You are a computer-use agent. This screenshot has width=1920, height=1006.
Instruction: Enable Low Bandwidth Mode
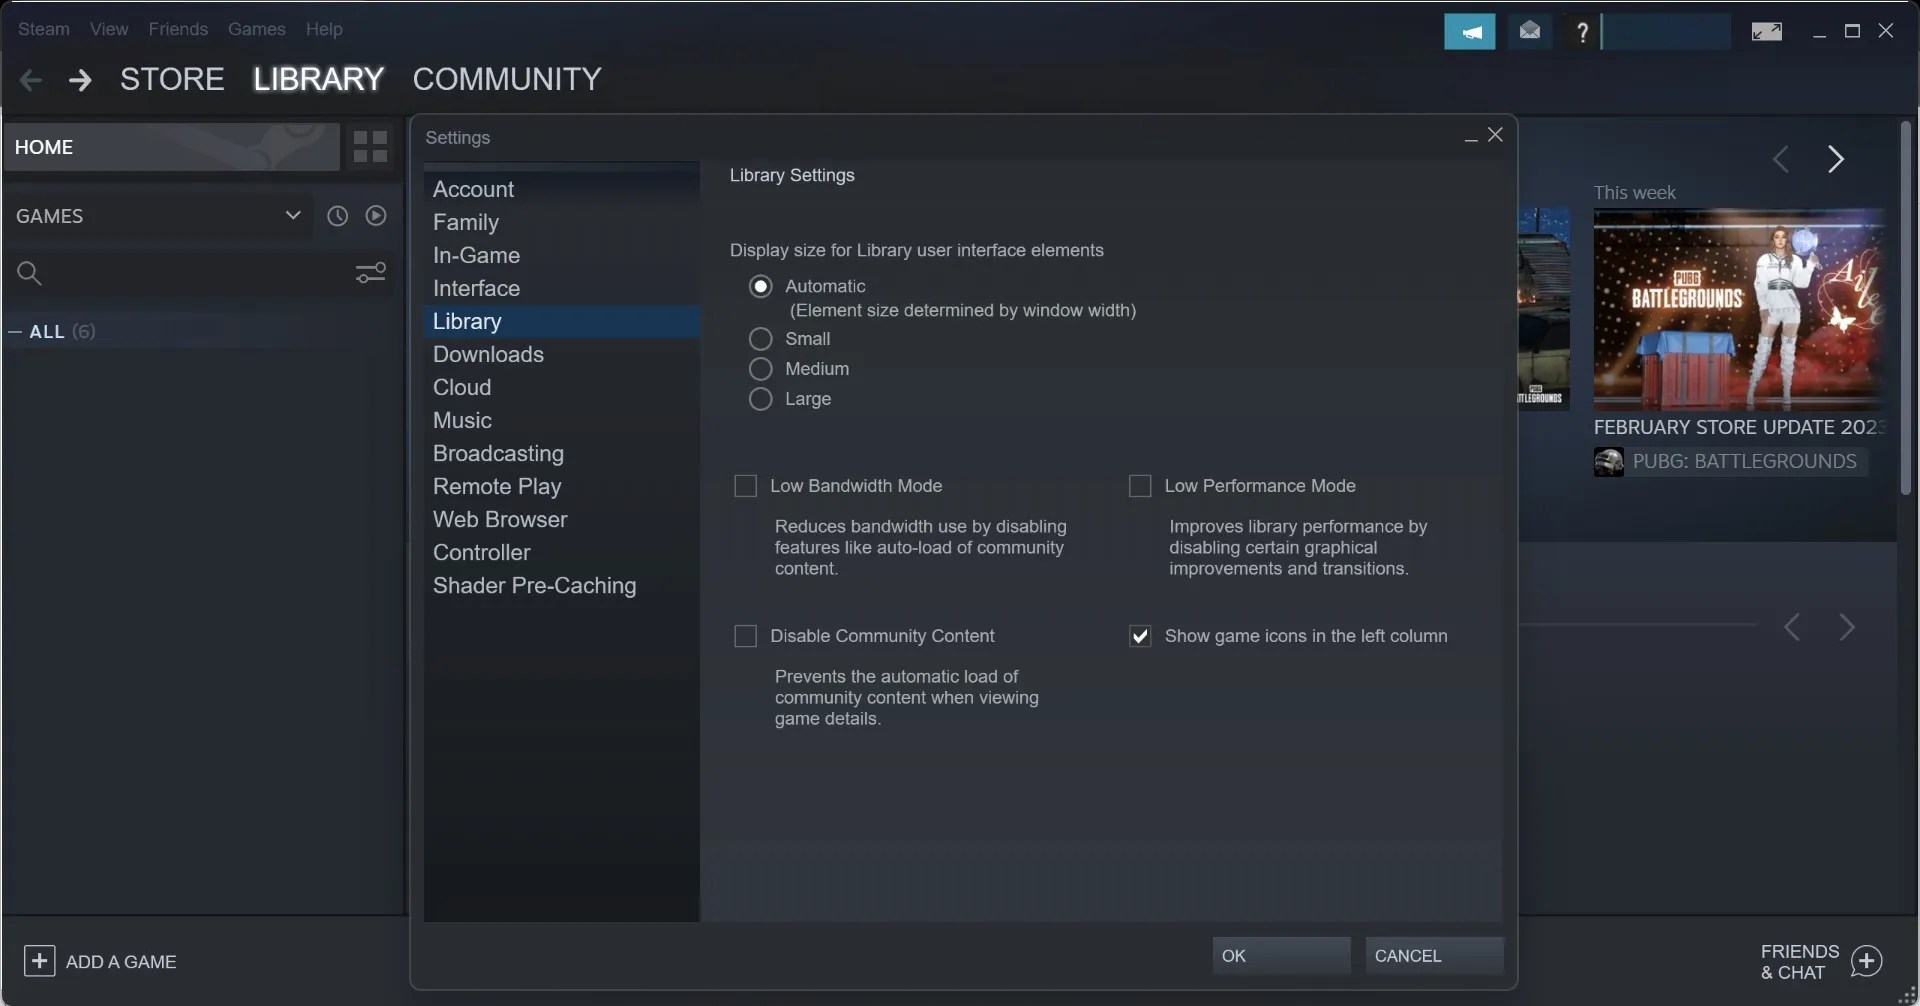(745, 486)
